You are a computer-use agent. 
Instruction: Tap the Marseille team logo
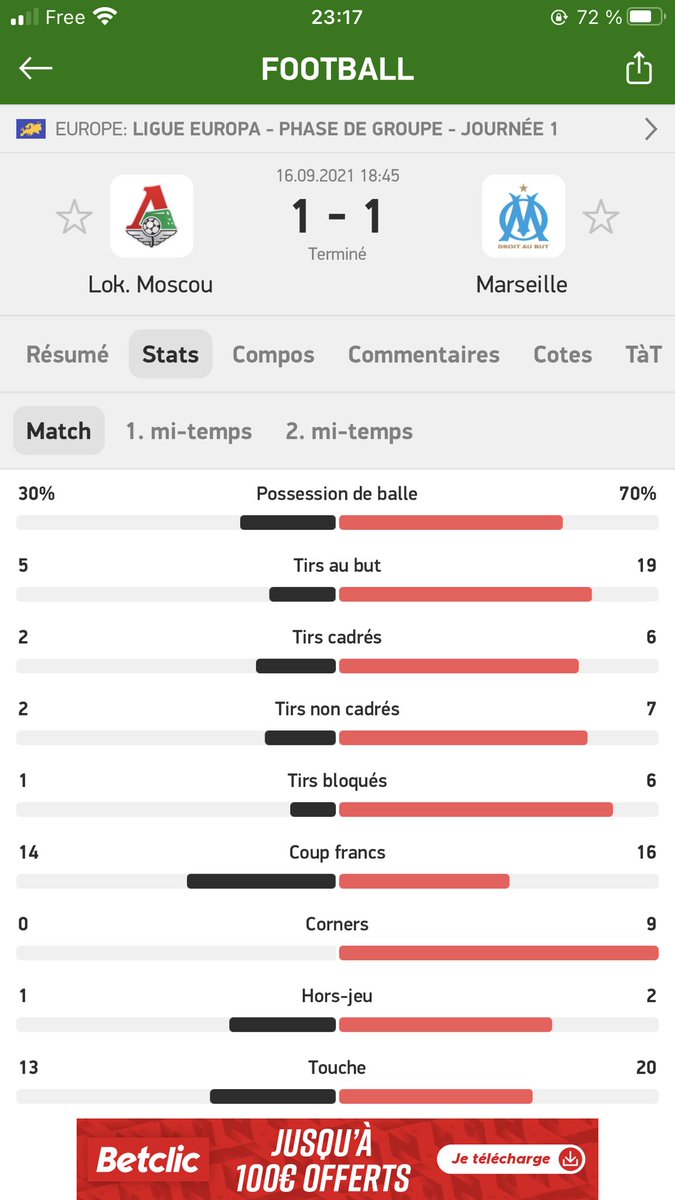[523, 216]
